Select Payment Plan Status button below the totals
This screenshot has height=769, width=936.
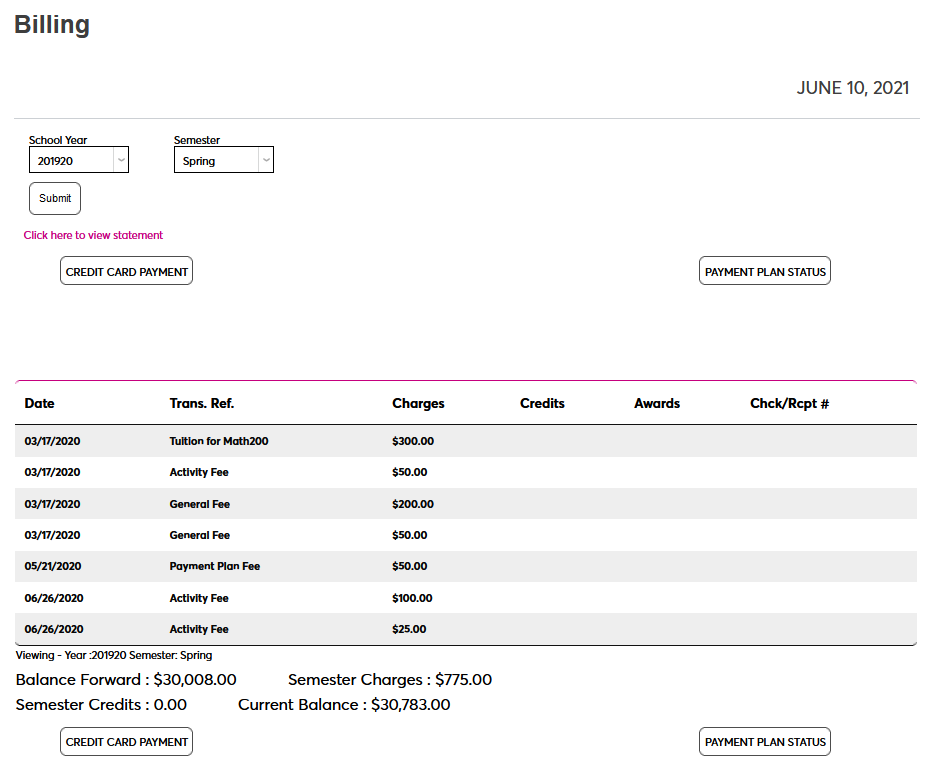tap(765, 741)
